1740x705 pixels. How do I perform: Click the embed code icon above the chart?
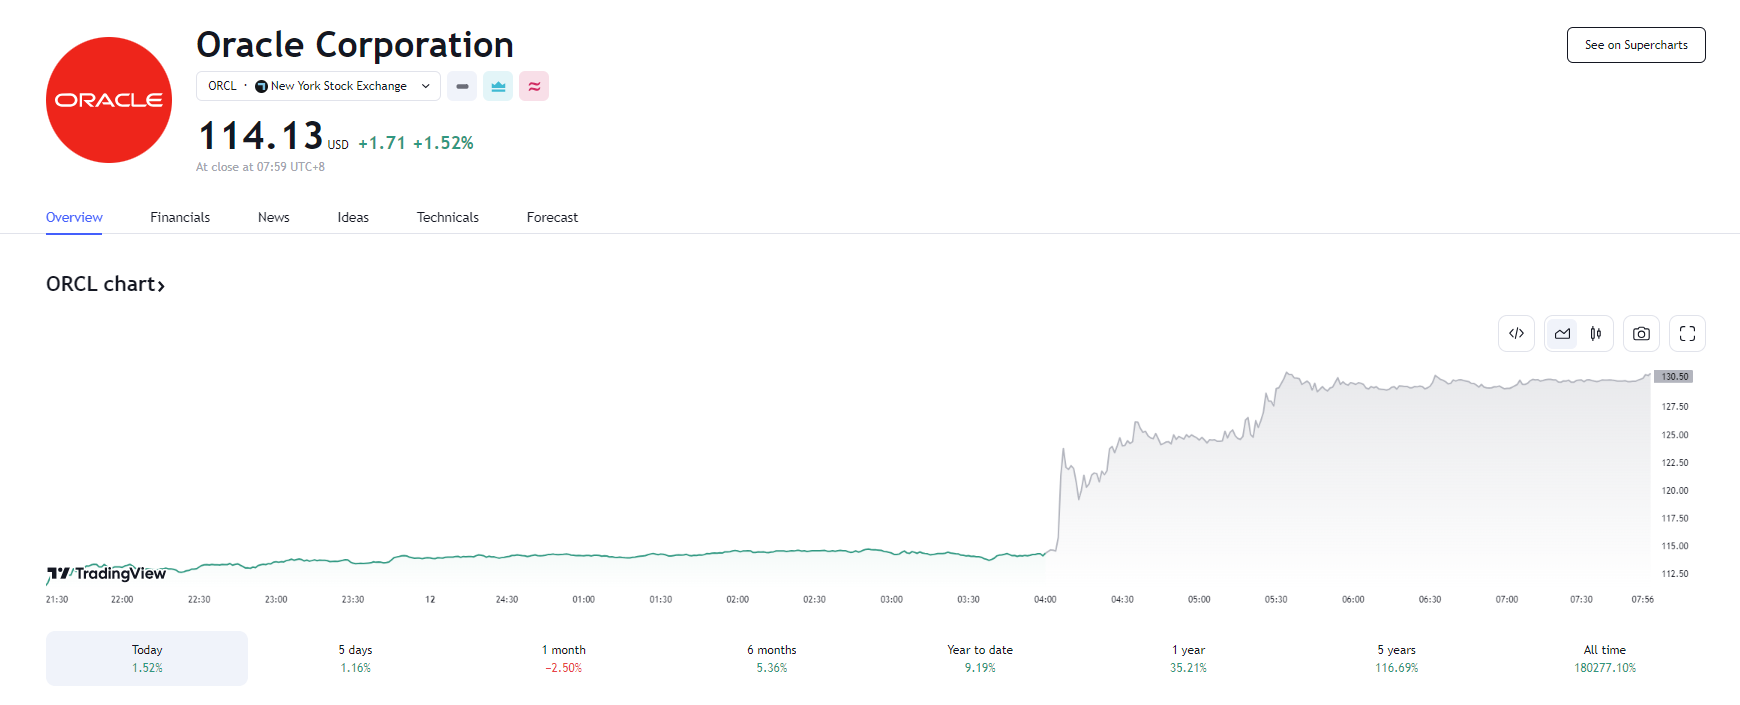(1516, 334)
